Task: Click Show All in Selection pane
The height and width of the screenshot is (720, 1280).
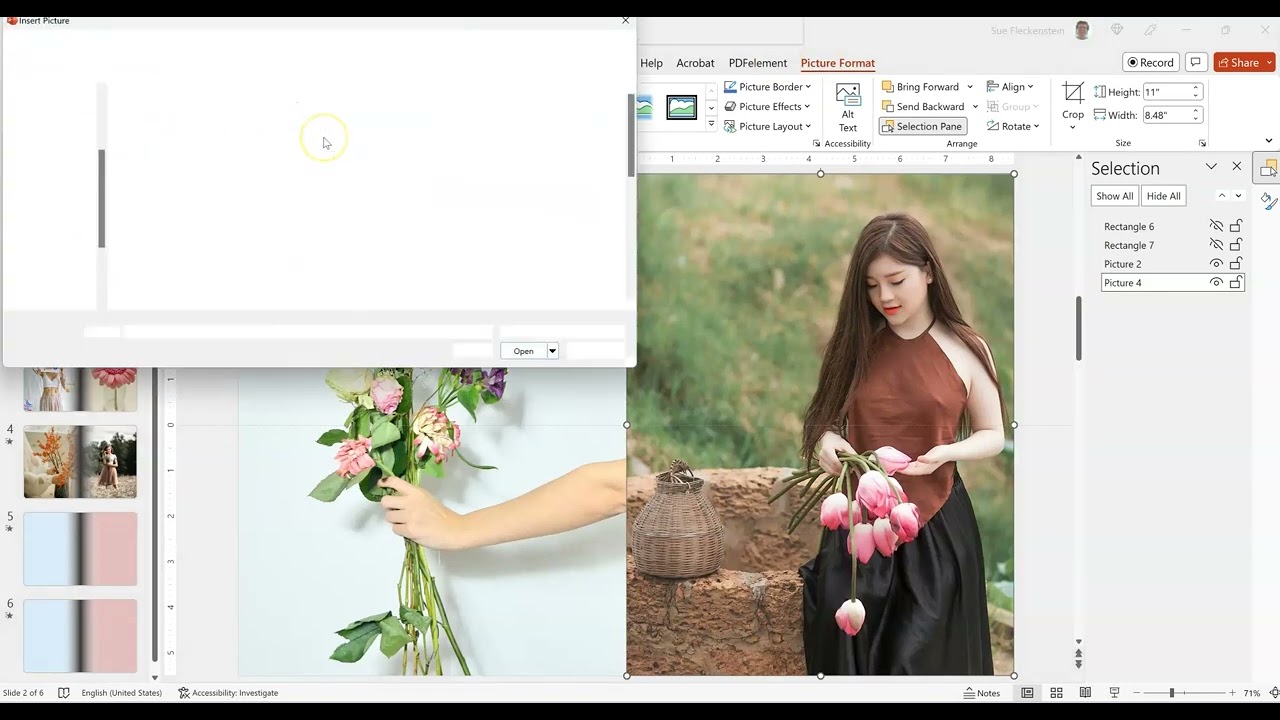Action: [x=1114, y=196]
